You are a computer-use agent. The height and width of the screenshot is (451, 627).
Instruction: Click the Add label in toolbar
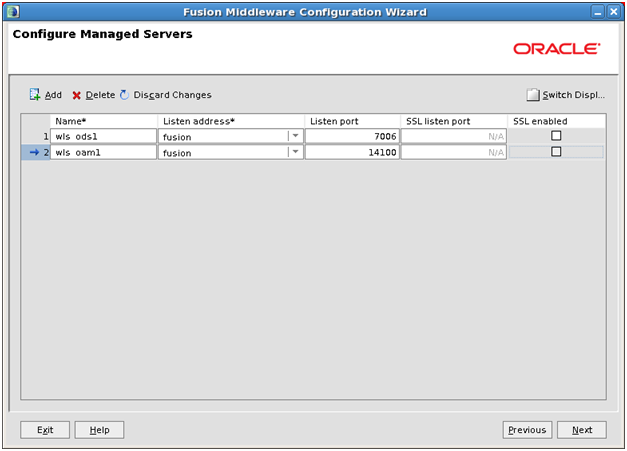[x=53, y=95]
